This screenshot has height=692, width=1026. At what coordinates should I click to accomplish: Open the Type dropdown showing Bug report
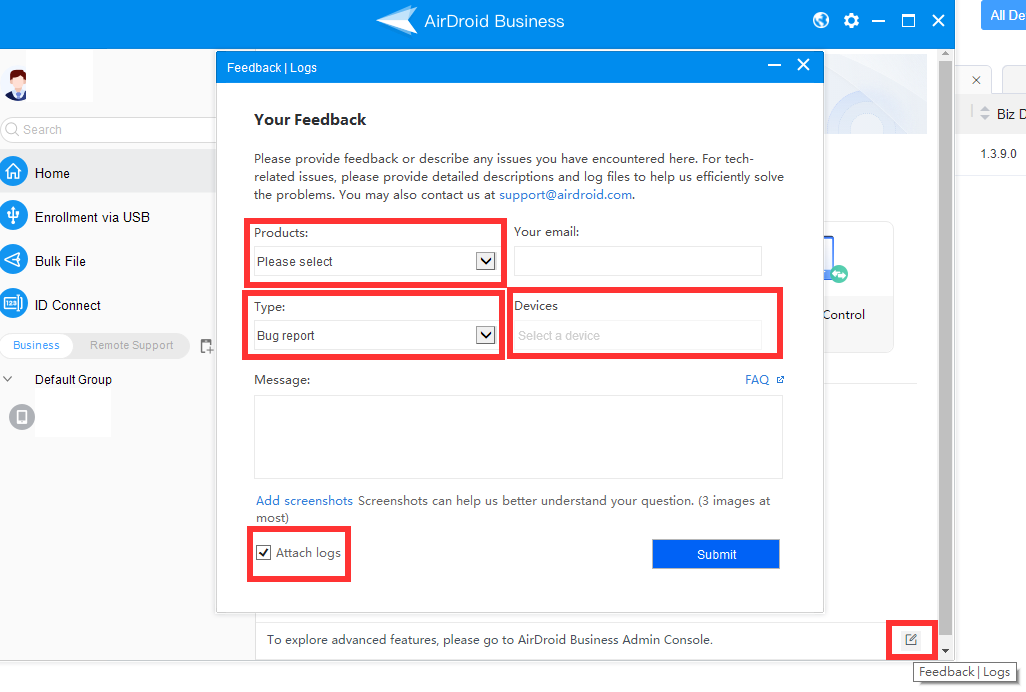(374, 335)
